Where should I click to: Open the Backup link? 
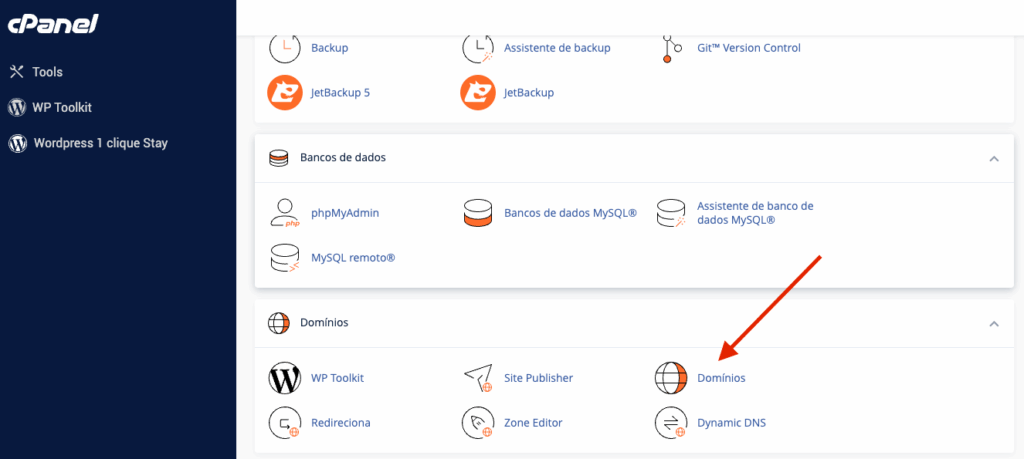click(329, 48)
